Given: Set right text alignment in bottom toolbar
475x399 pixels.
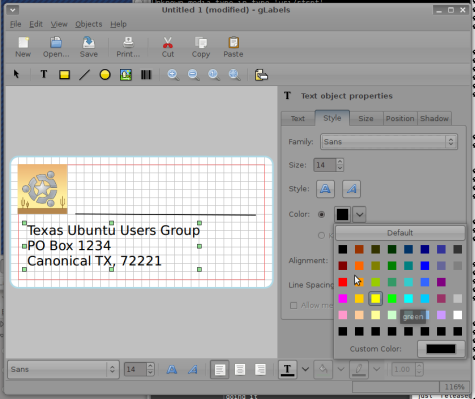Looking at the screenshot, I should [260, 369].
